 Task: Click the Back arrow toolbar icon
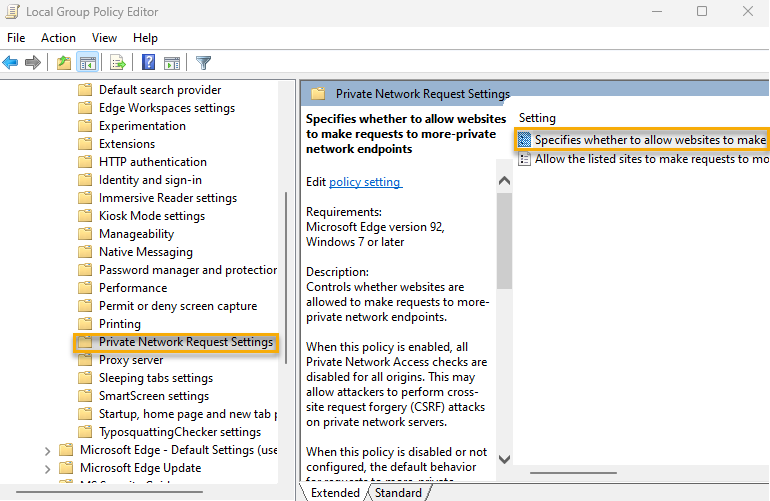click(x=11, y=63)
